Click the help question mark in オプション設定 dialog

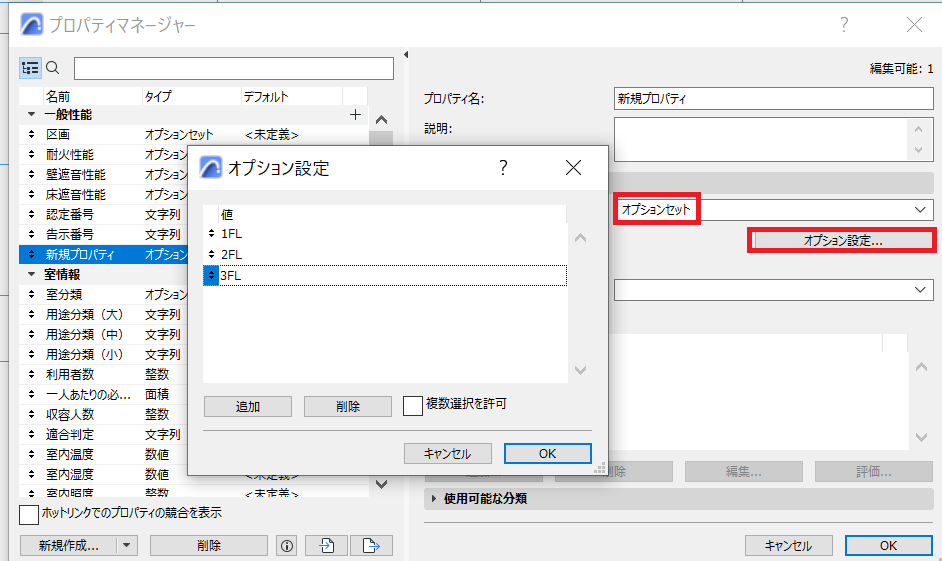point(503,168)
